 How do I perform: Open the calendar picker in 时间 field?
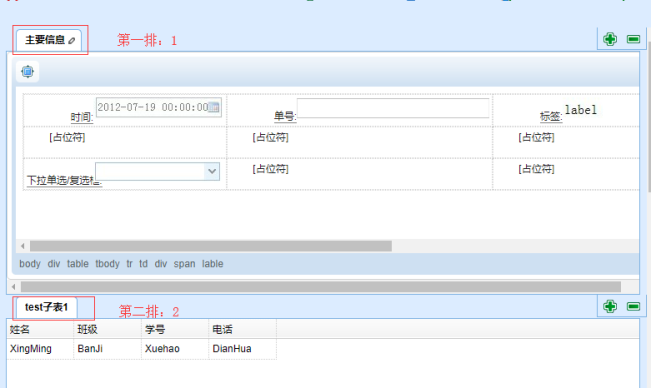coord(213,107)
